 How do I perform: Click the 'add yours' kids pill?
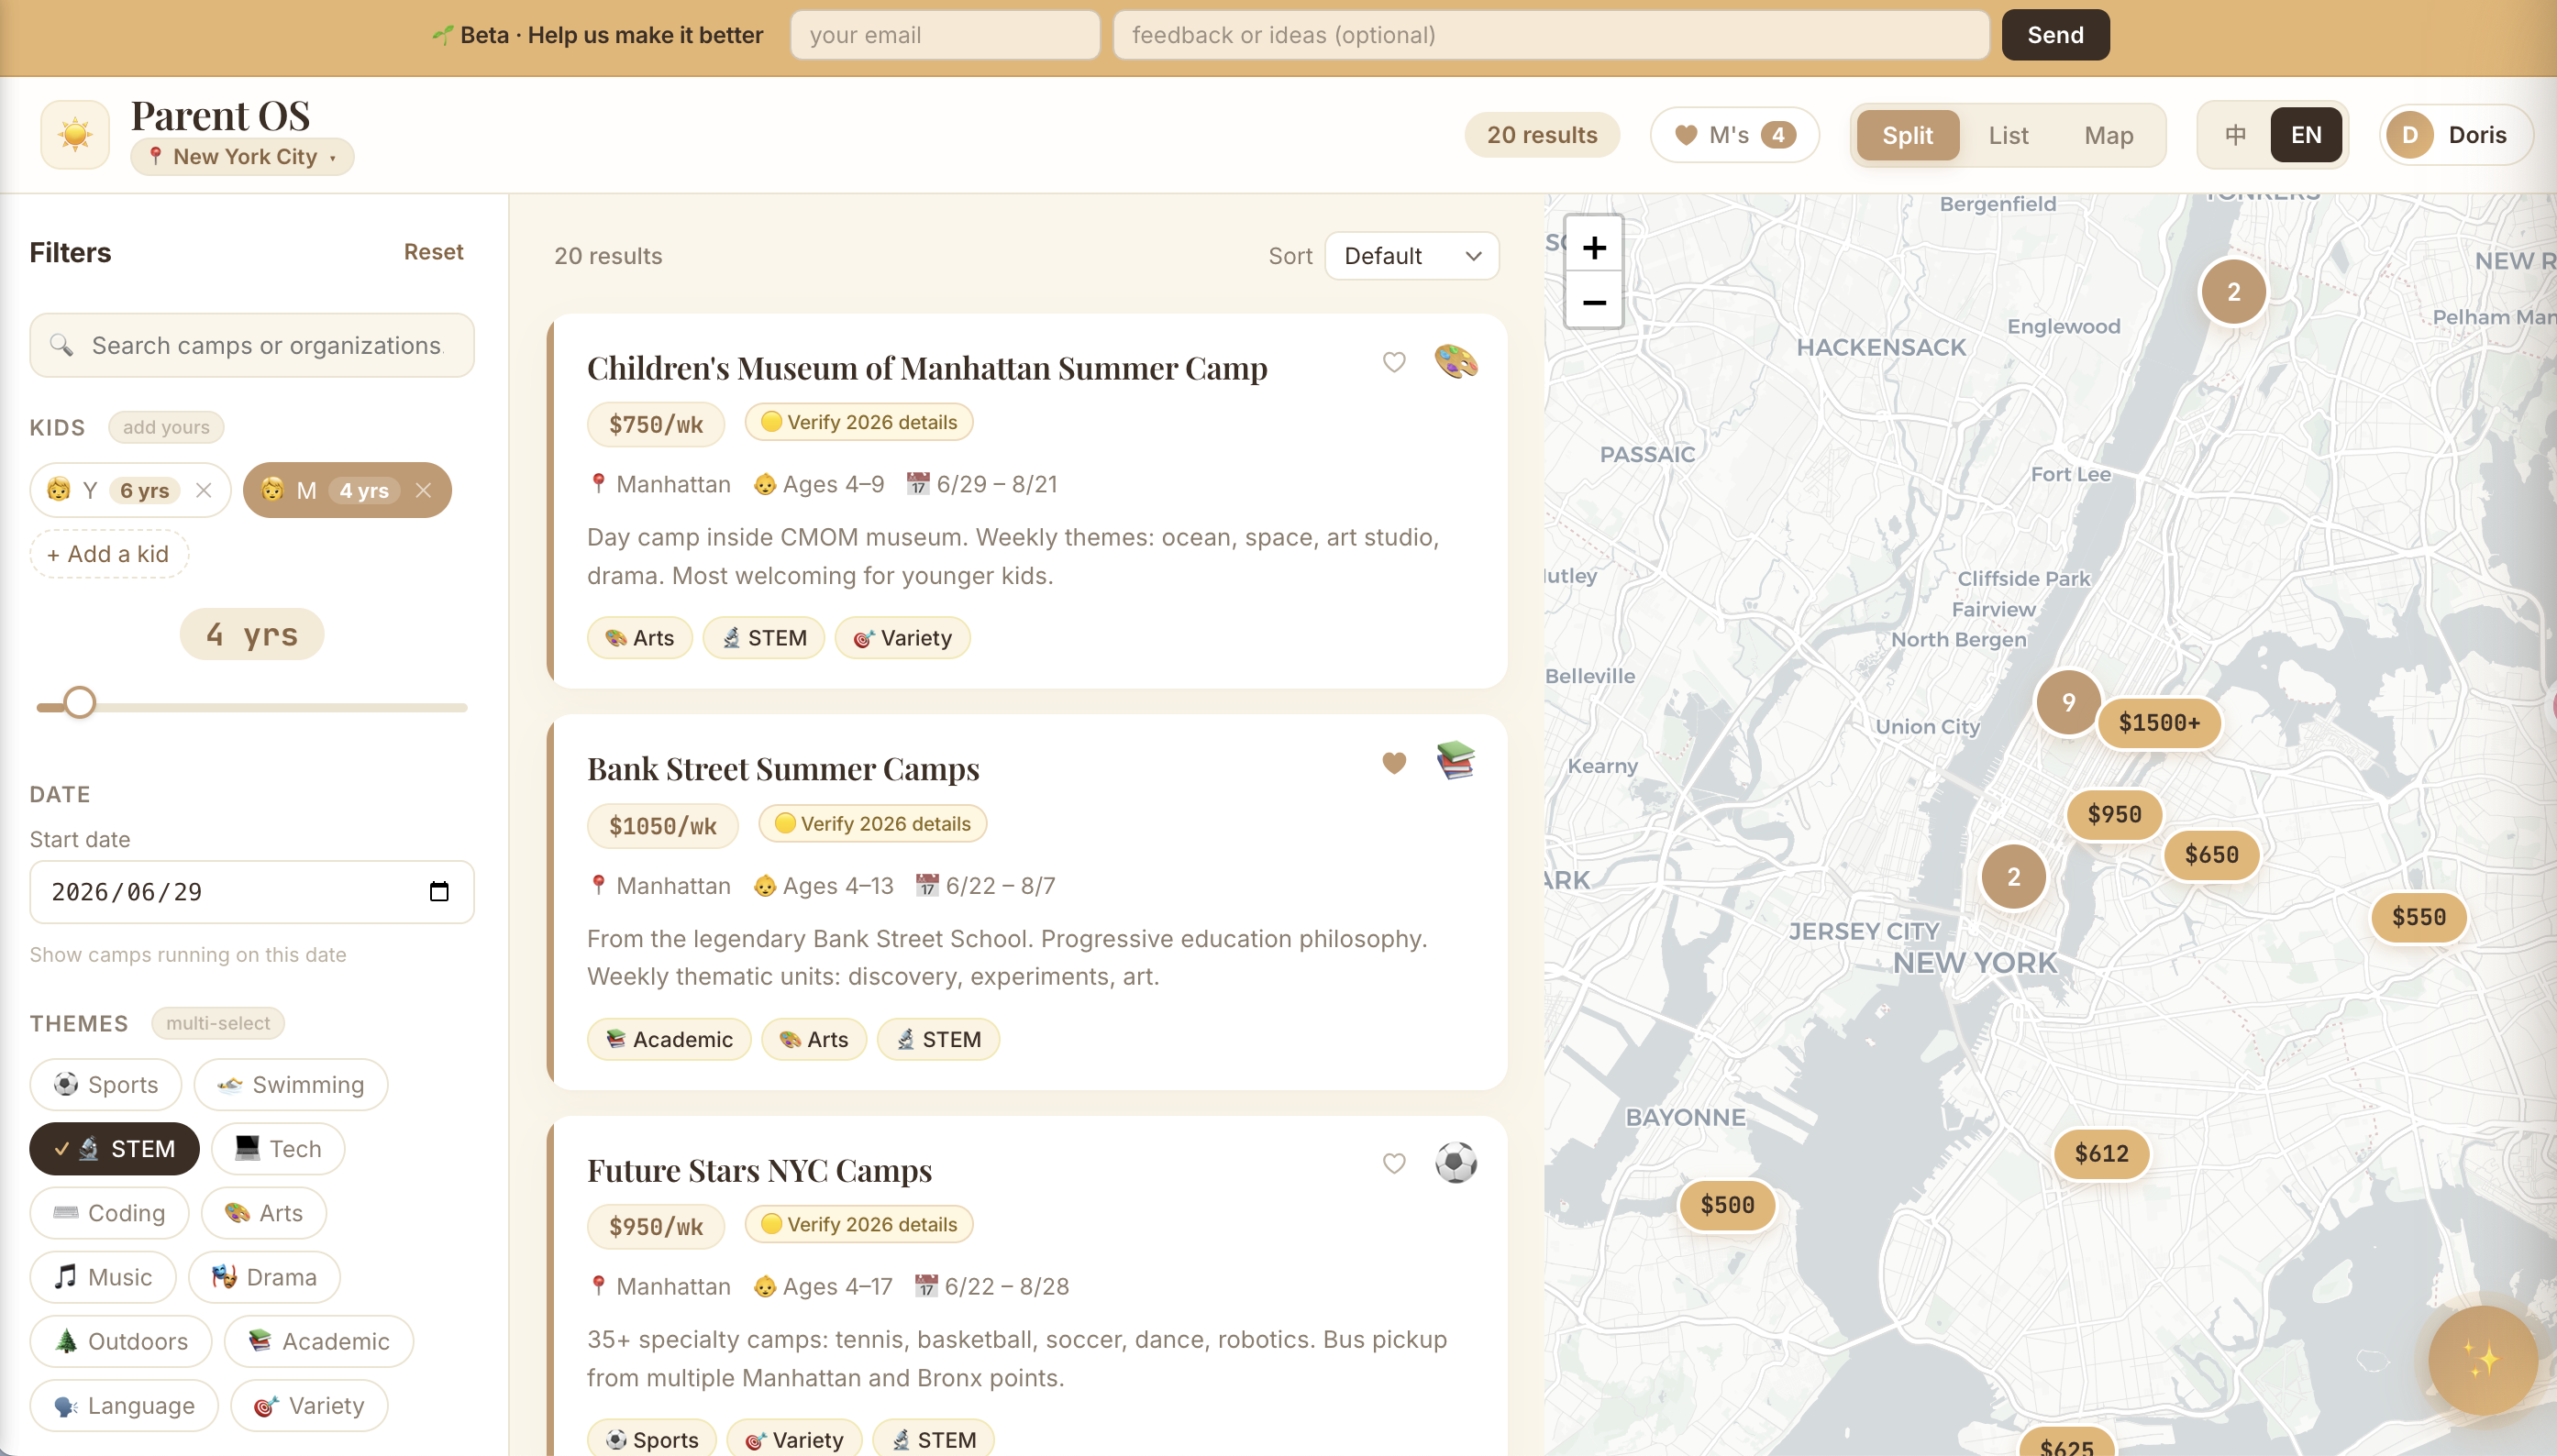click(166, 427)
